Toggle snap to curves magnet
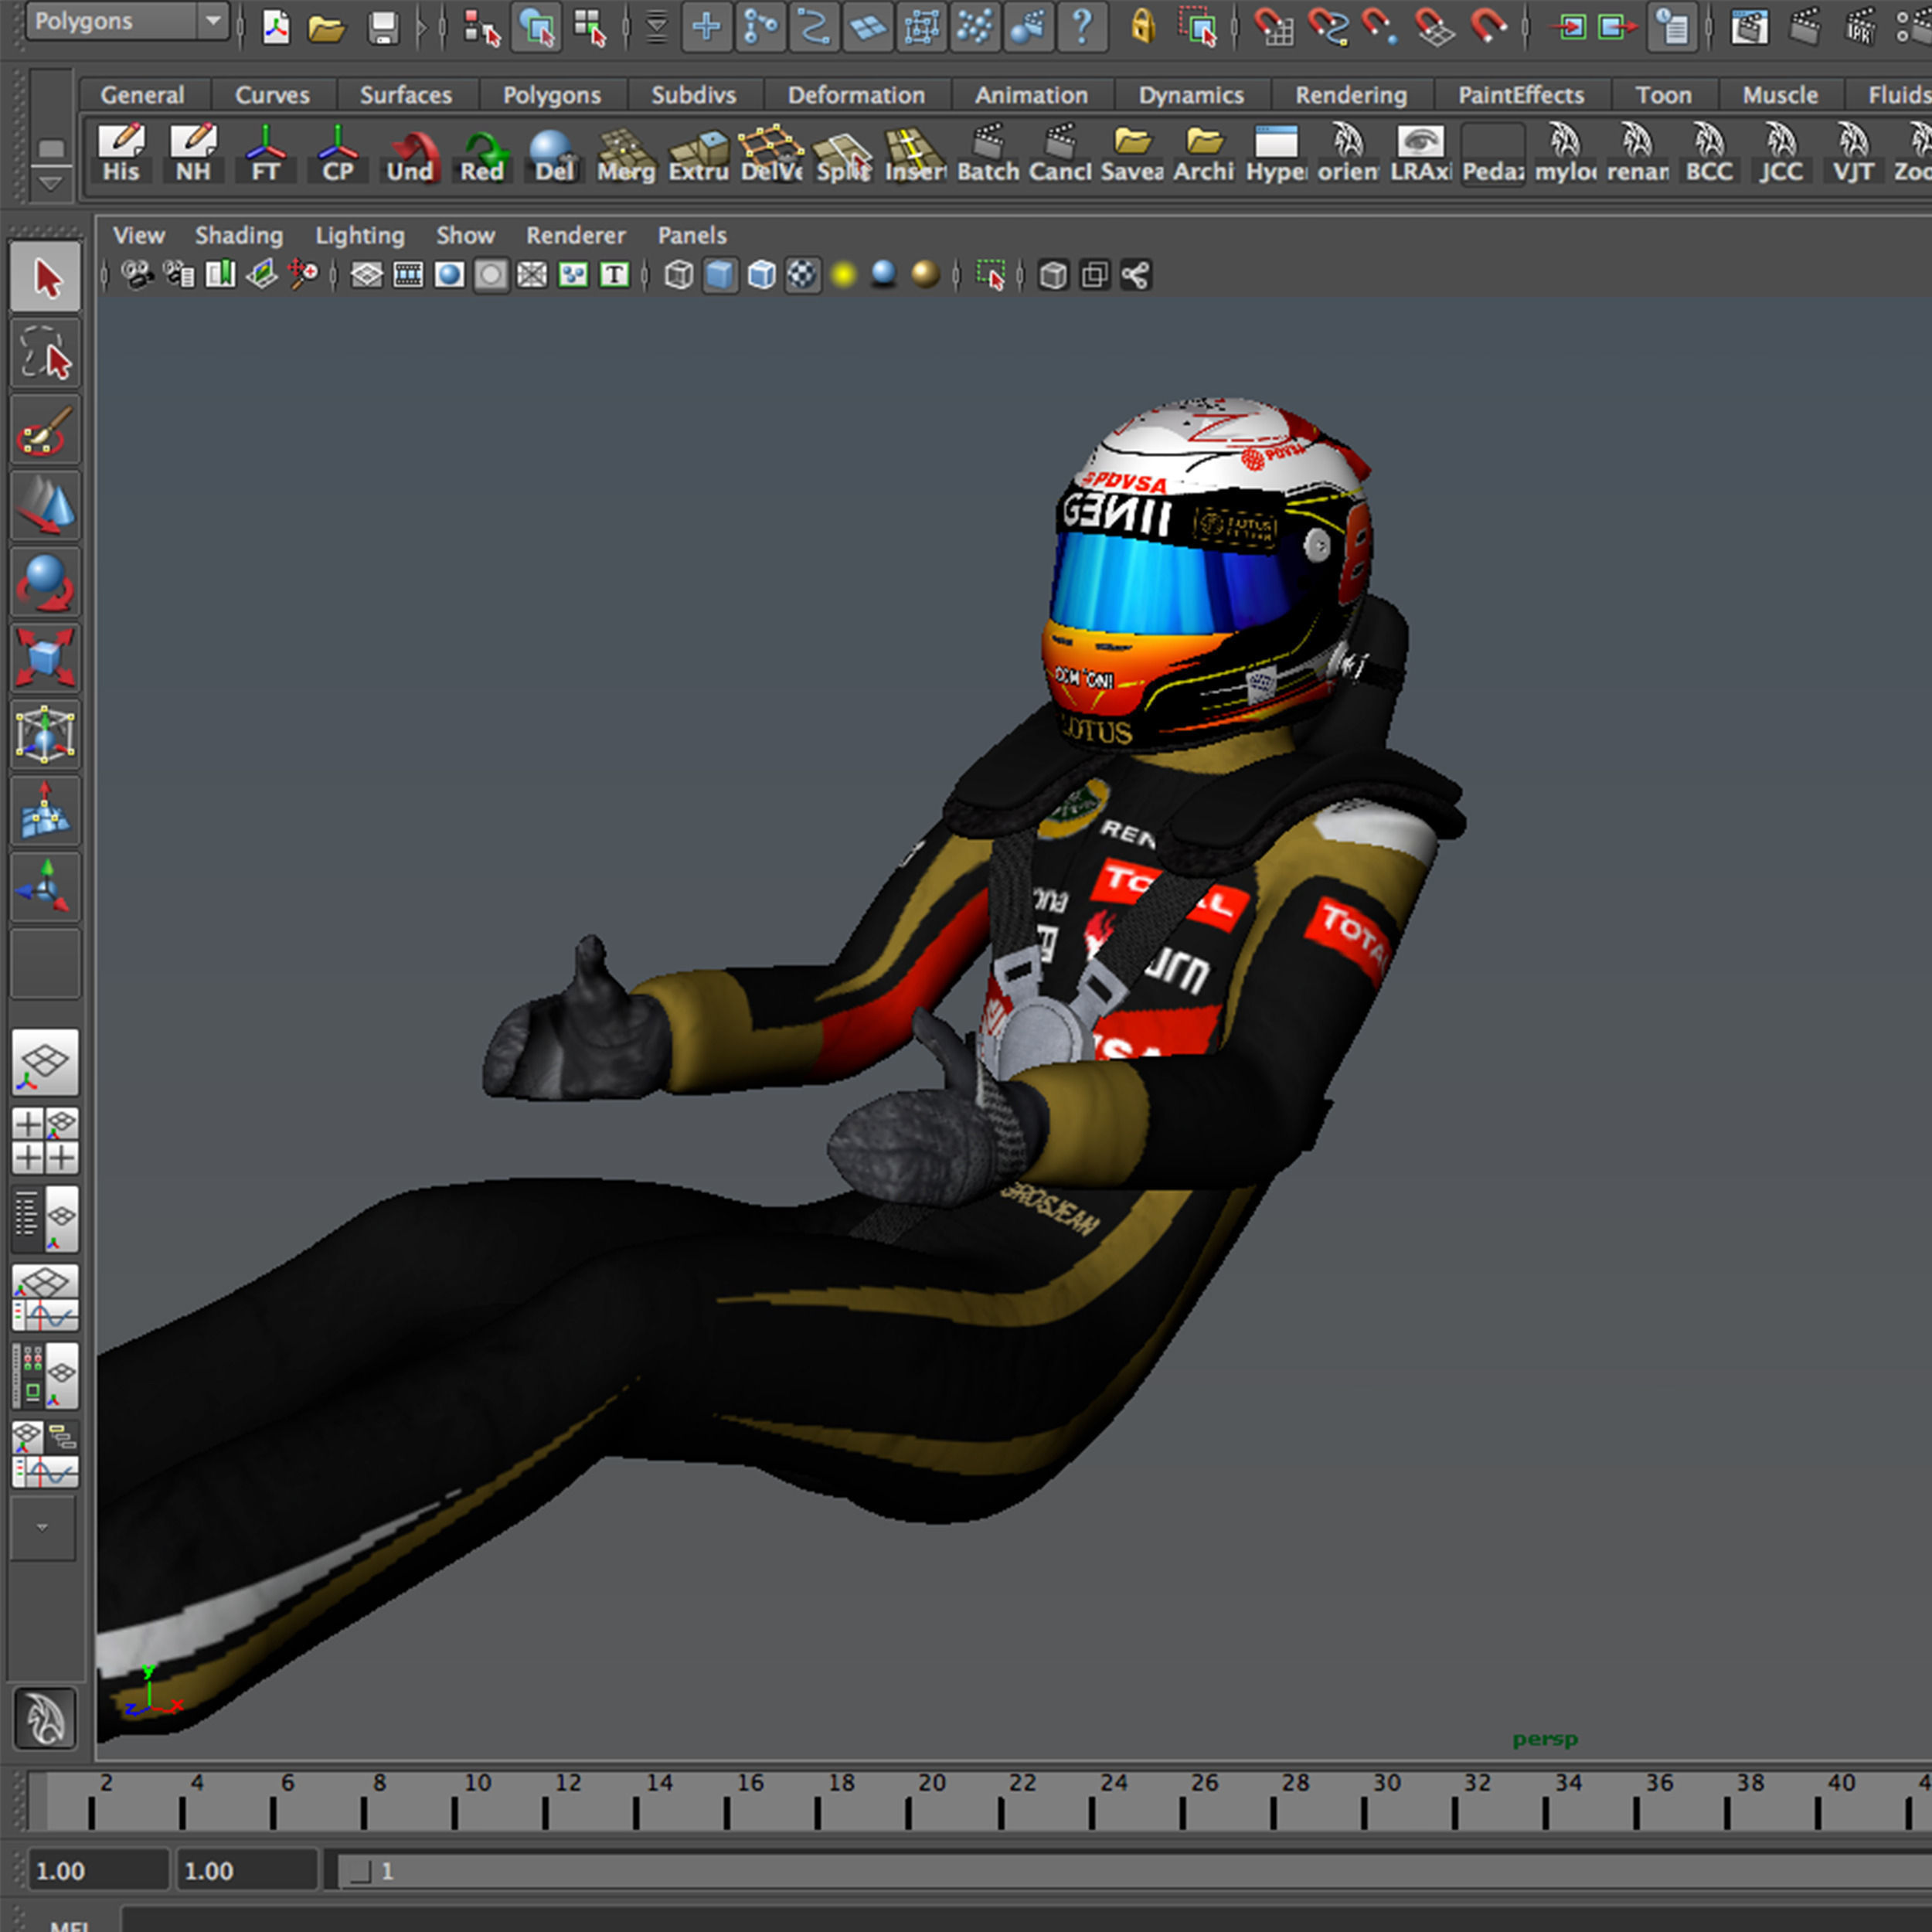This screenshot has height=1932, width=1932. click(1328, 27)
